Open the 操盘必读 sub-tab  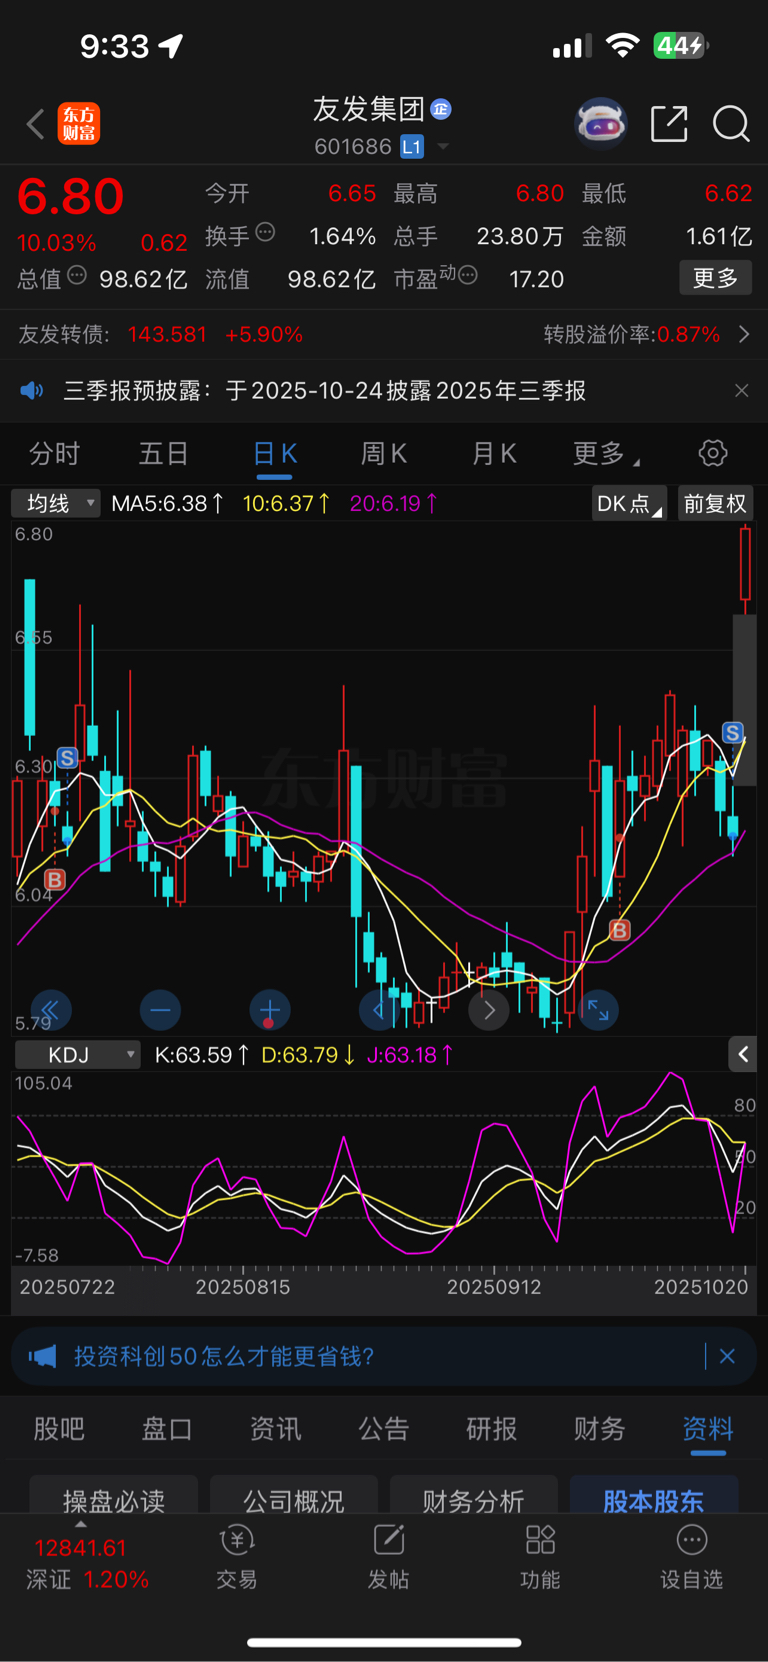click(114, 1497)
